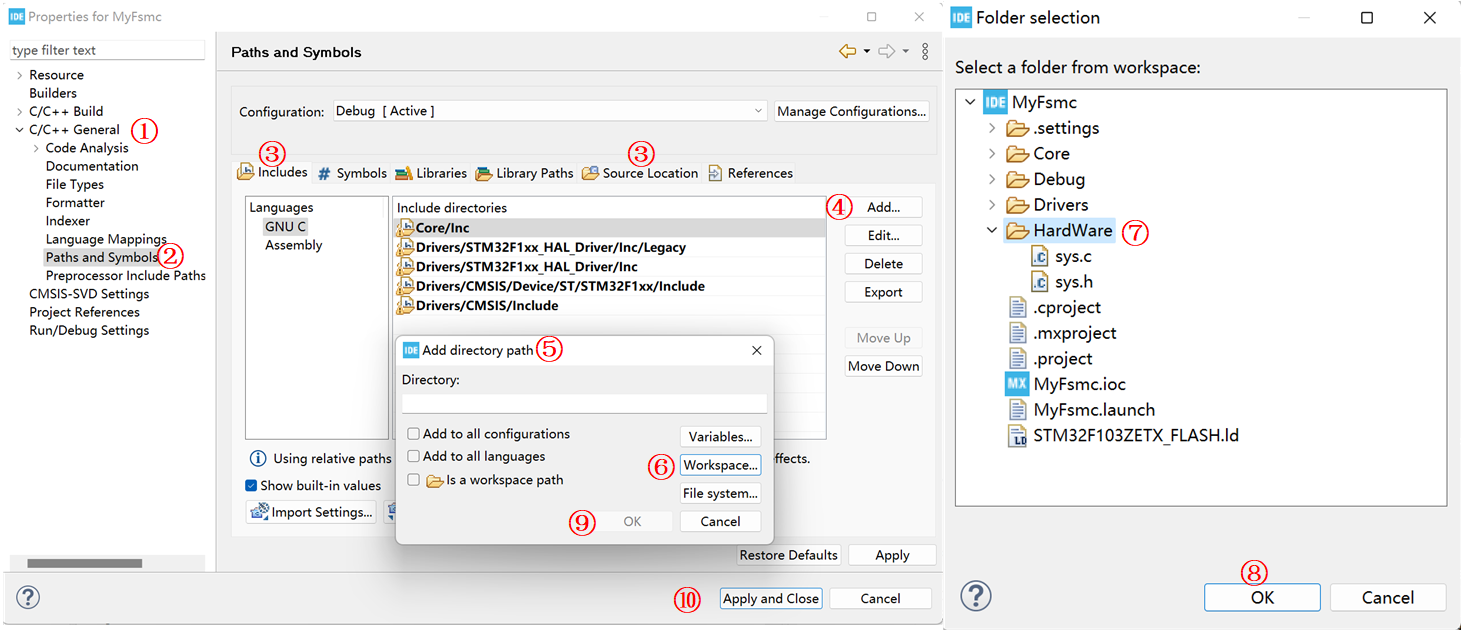The height and width of the screenshot is (631, 1464).
Task: Click the Workspace... button
Action: pyautogui.click(x=720, y=465)
